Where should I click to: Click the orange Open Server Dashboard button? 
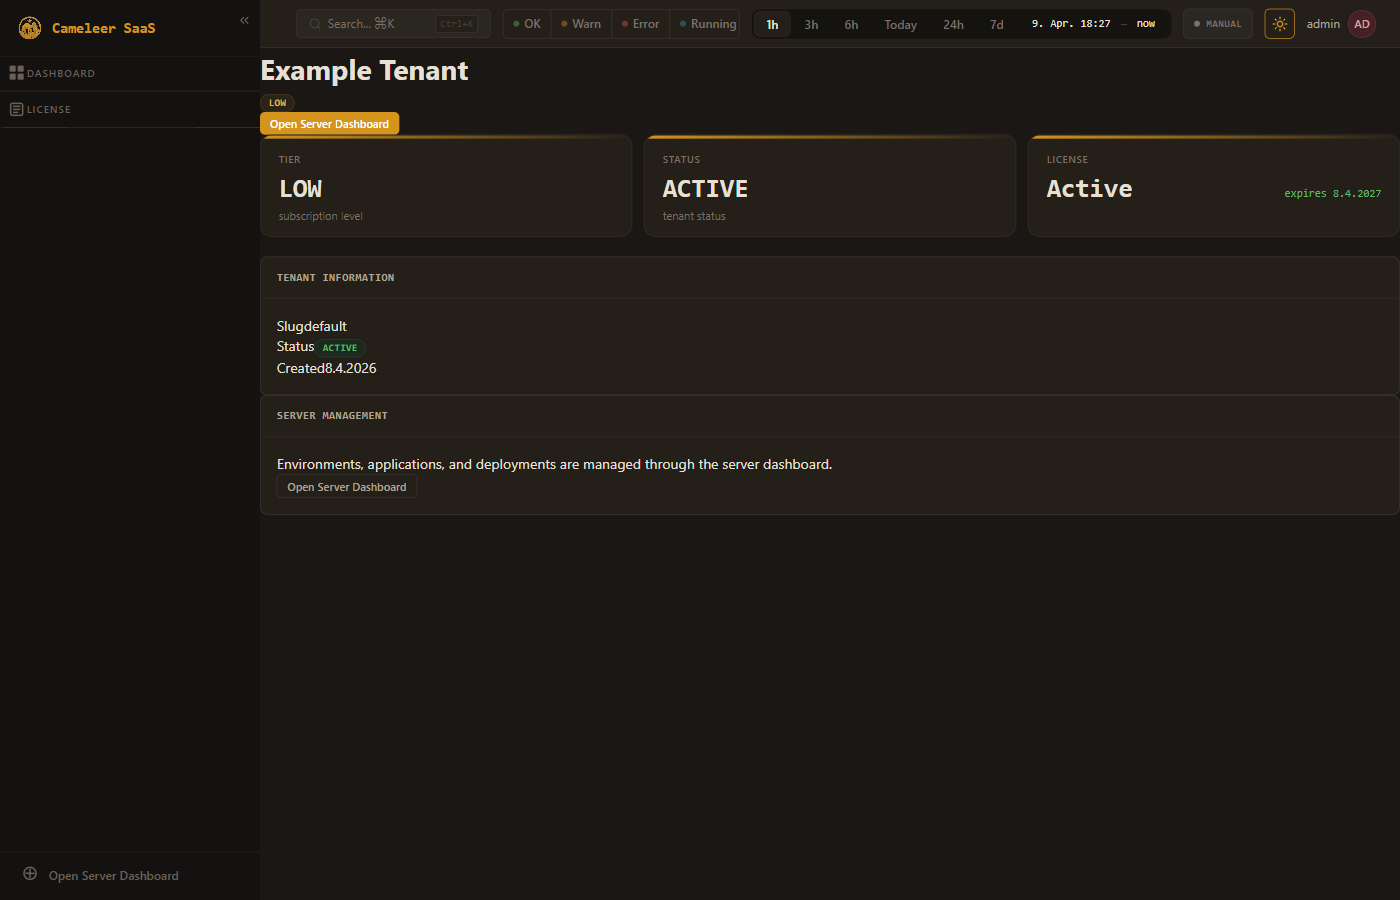pyautogui.click(x=329, y=124)
